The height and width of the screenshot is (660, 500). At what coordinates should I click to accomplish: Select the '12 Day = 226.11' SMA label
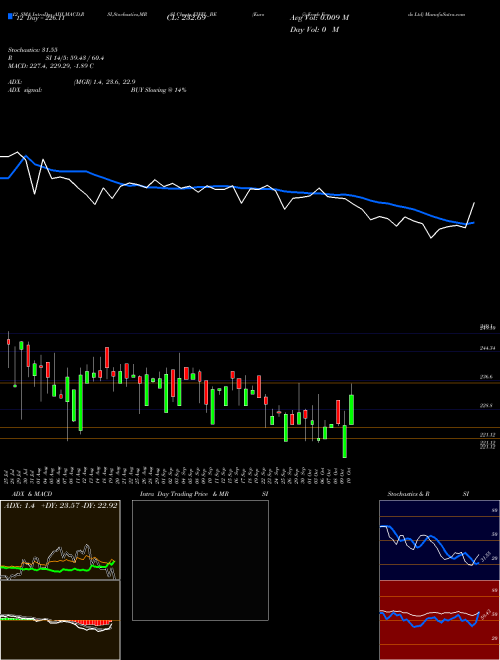[x=40, y=18]
